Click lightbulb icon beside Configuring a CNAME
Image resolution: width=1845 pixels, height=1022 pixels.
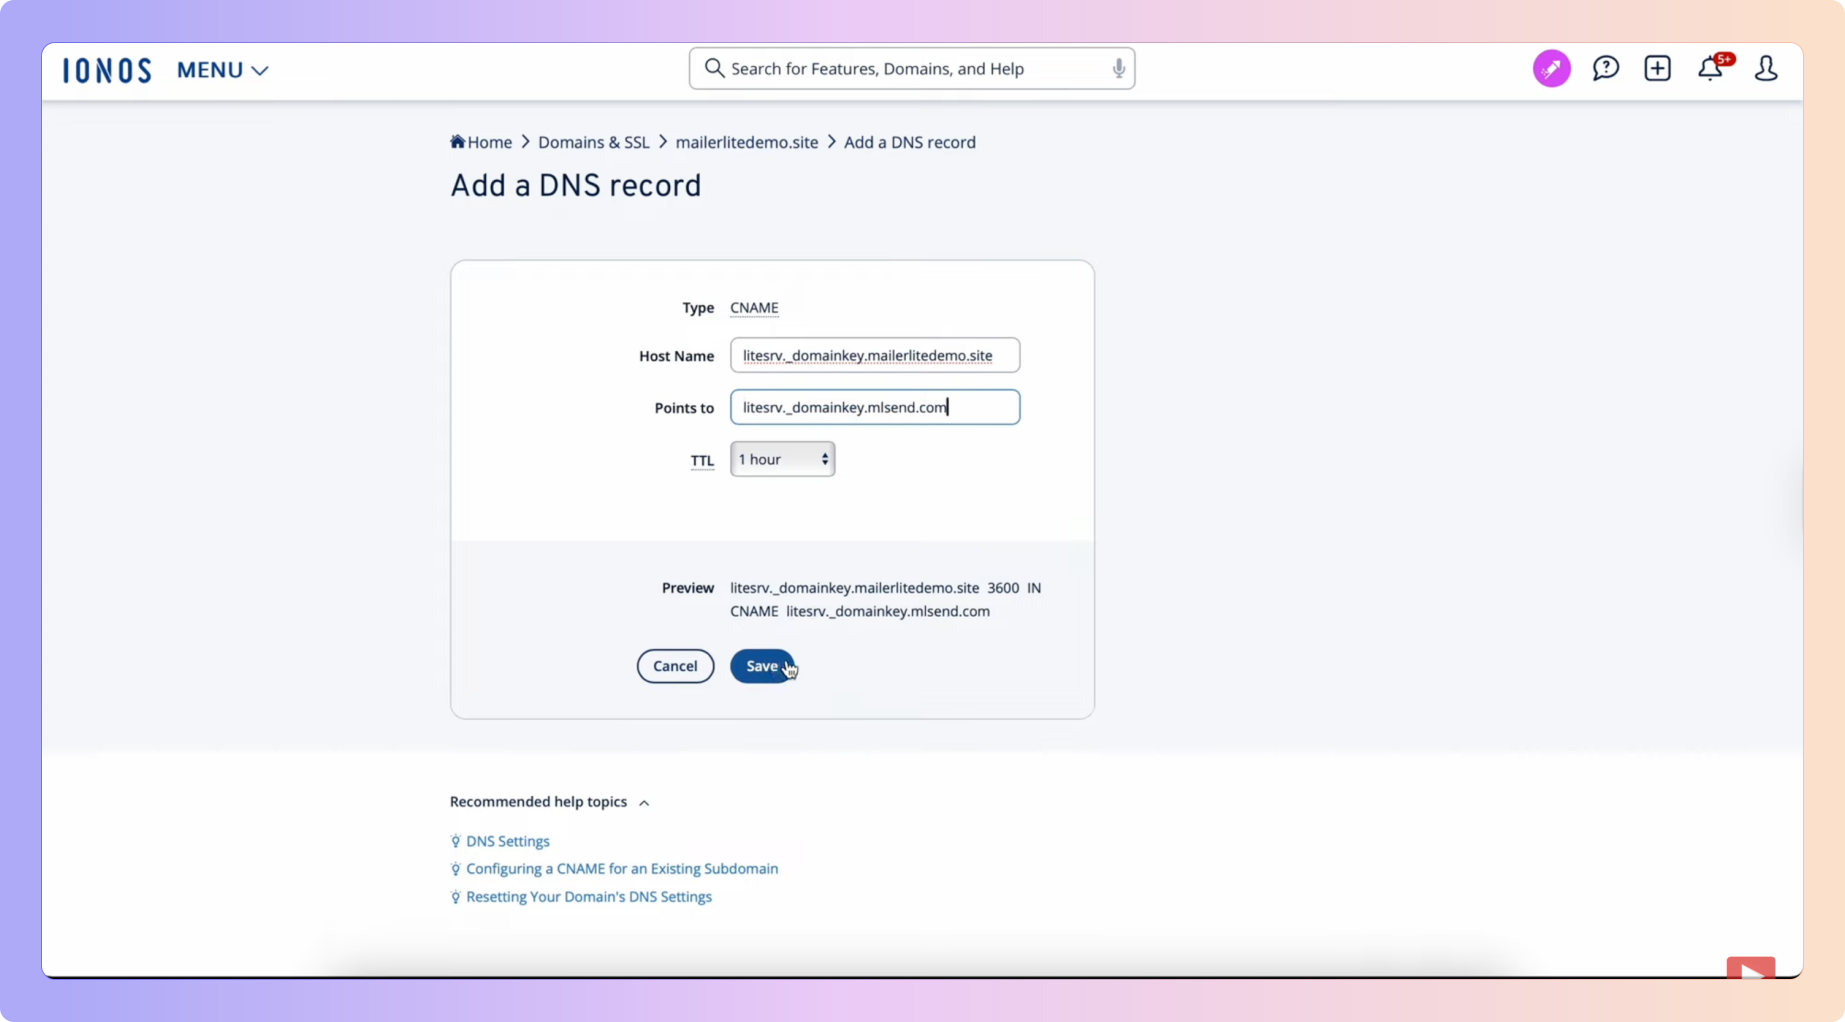[x=455, y=870]
